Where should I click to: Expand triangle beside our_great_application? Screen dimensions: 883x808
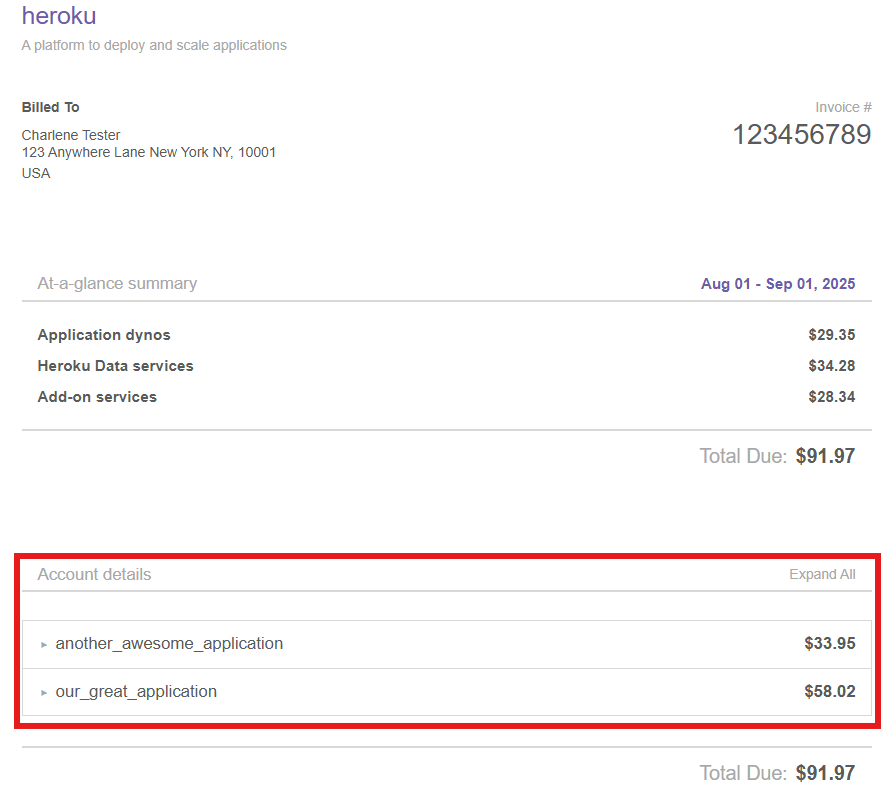point(44,693)
